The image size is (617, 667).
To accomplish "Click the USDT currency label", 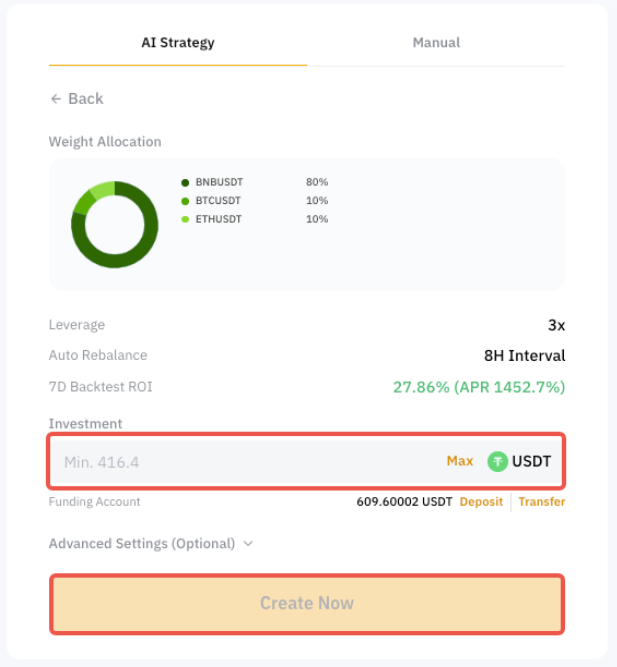I will click(x=531, y=461).
